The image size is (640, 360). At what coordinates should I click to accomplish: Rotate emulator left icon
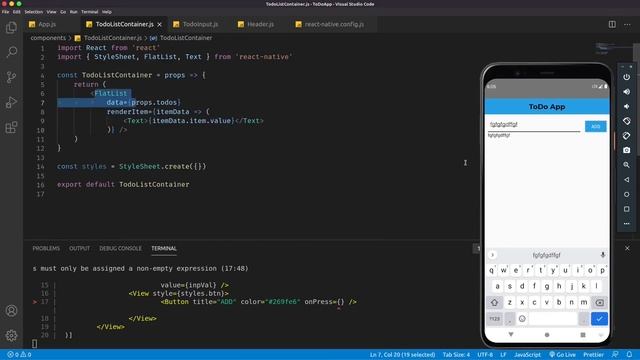[x=627, y=121]
